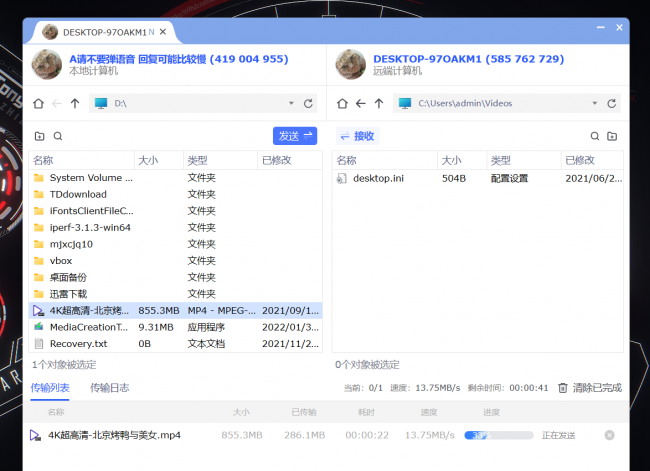The width and height of the screenshot is (650, 471).
Task: Go to remote home directory icon
Action: (342, 103)
